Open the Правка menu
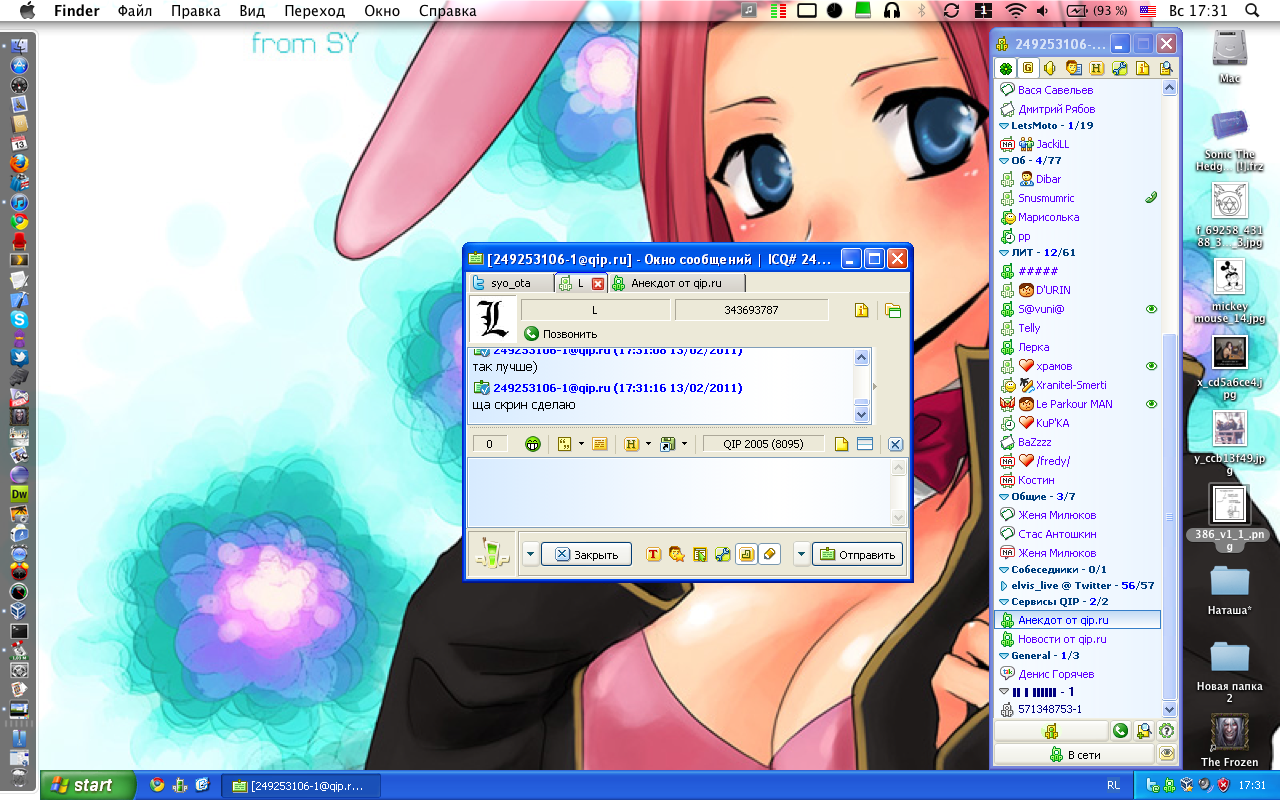 196,11
